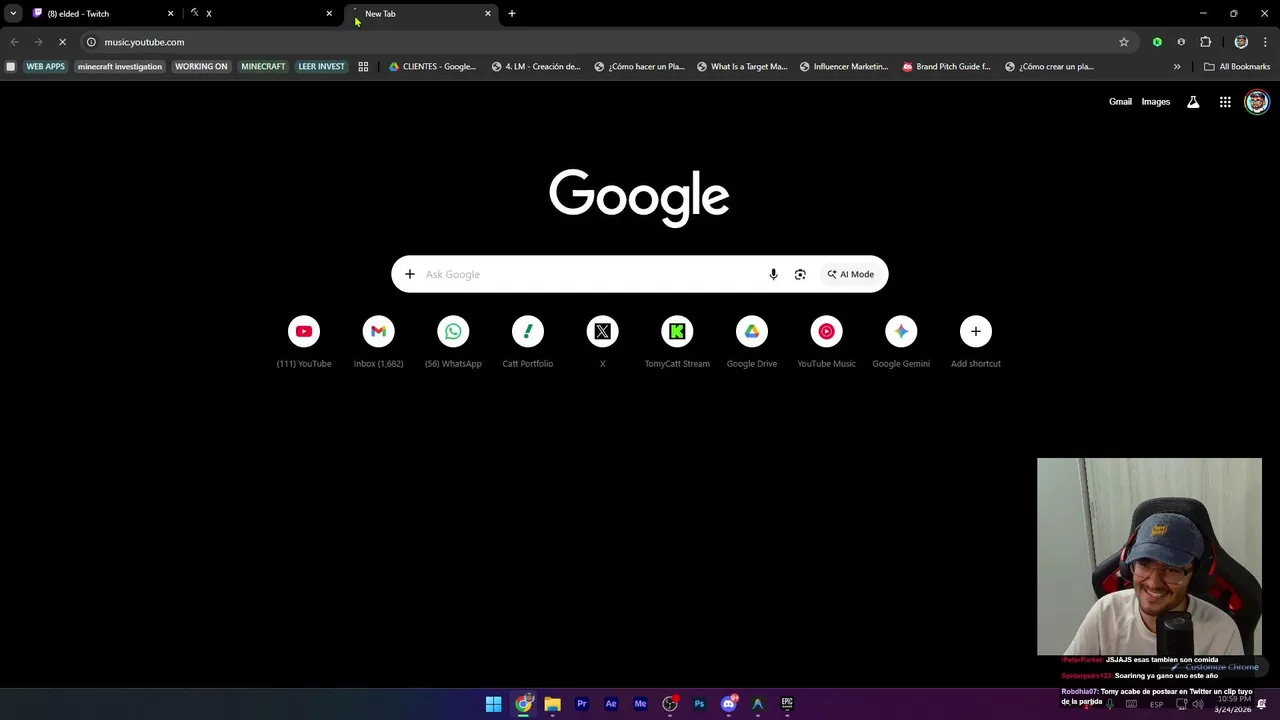Close the New Tab tab
This screenshot has width=1280, height=720.
pos(488,14)
